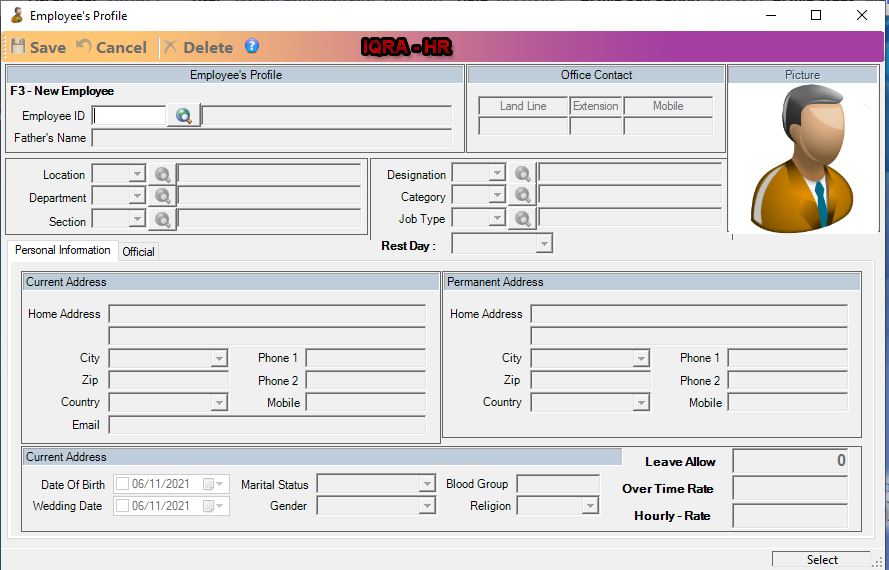Click the Job Type lookup magnifier icon
The image size is (889, 570).
522,219
